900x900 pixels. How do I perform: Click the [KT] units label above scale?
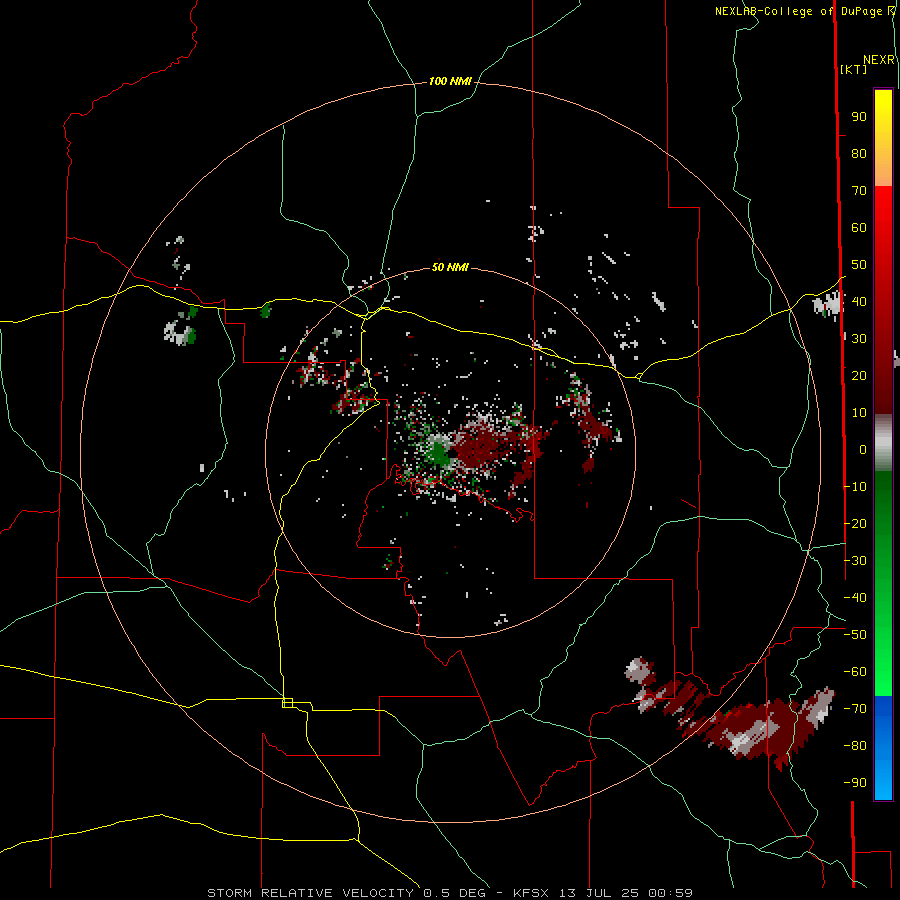(x=854, y=69)
